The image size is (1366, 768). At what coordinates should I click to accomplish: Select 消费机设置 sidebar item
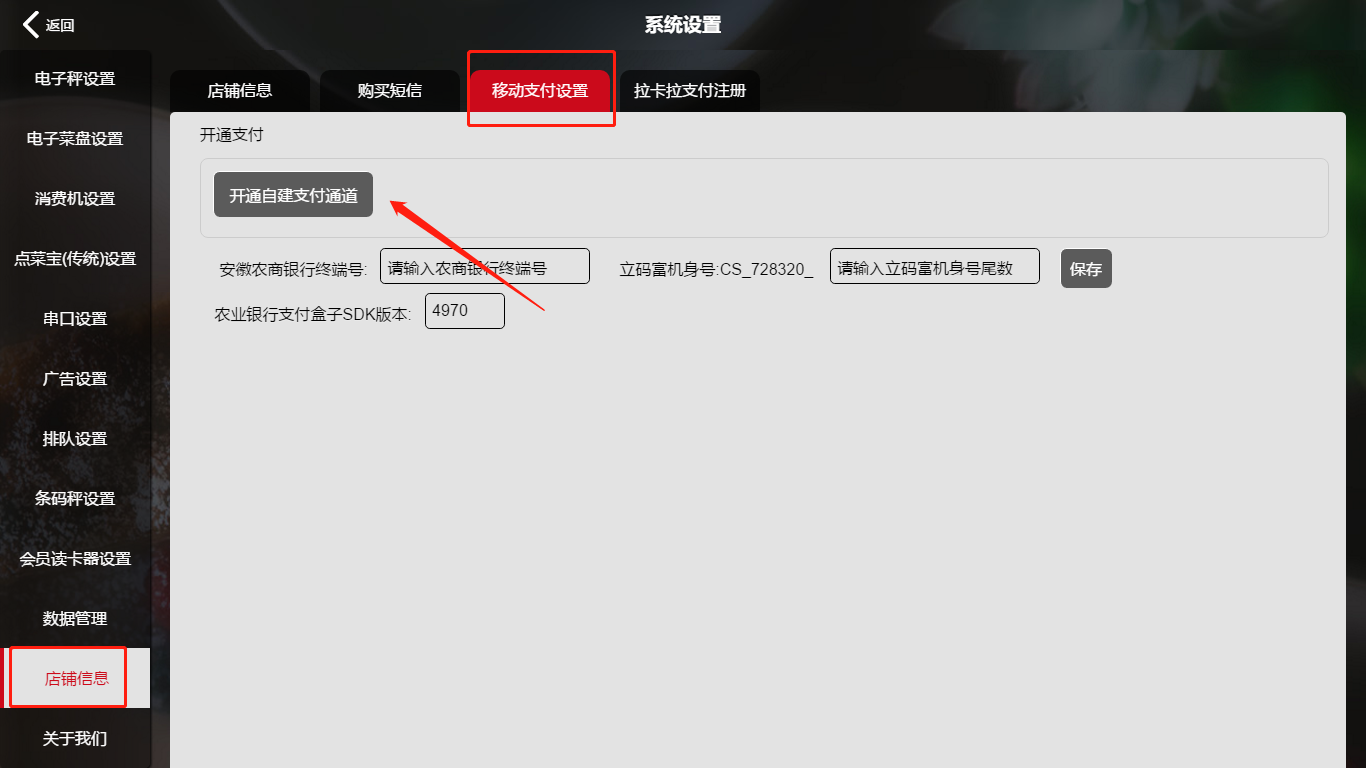click(75, 199)
